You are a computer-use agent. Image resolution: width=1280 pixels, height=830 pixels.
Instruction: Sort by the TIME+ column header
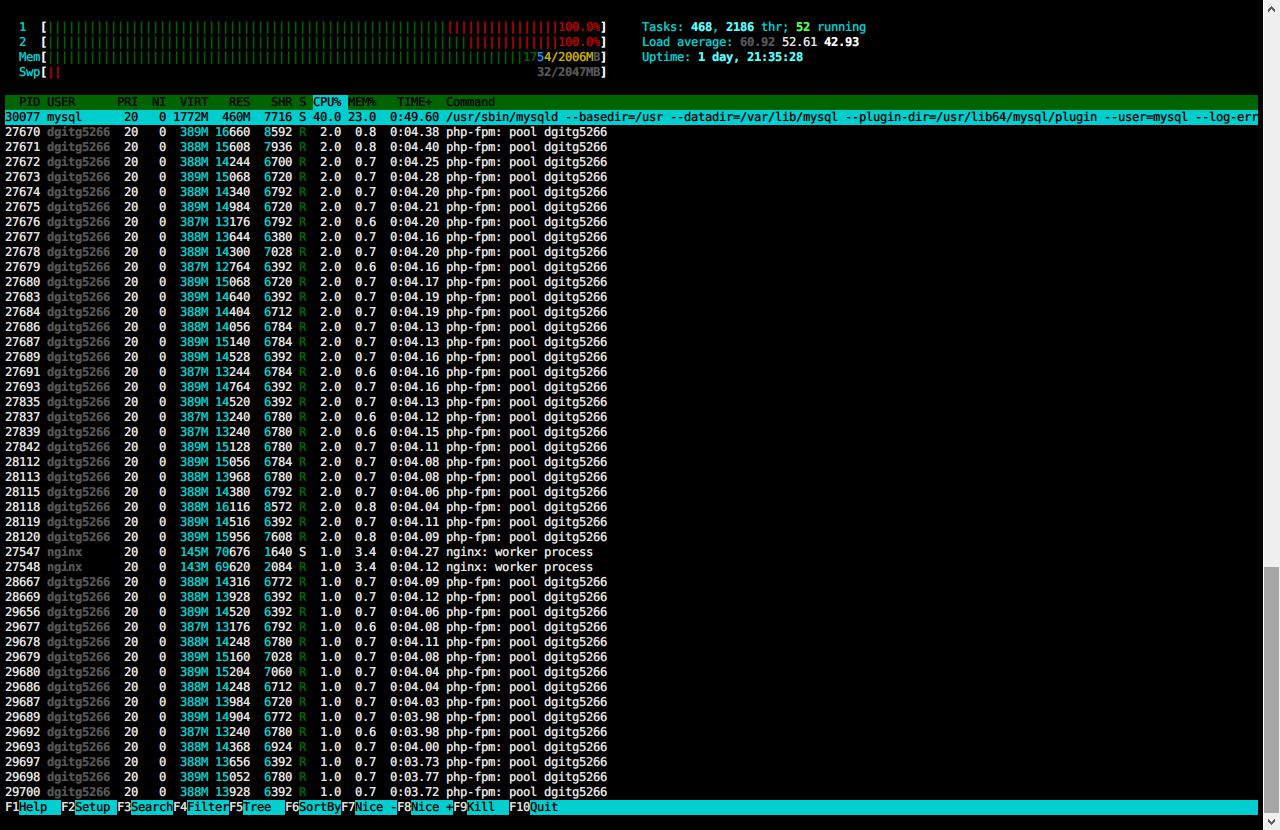(415, 102)
